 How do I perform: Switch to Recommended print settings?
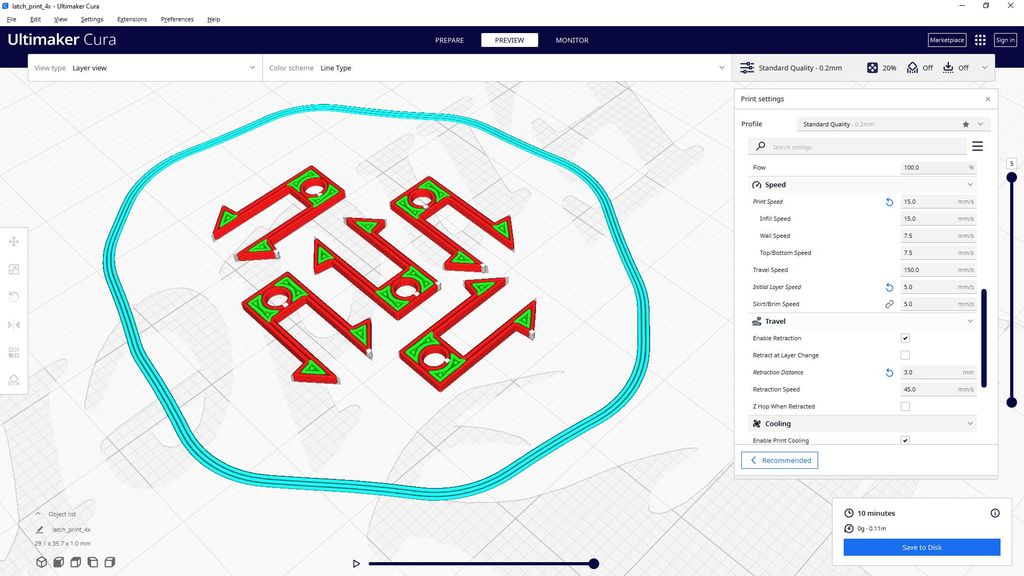(779, 460)
